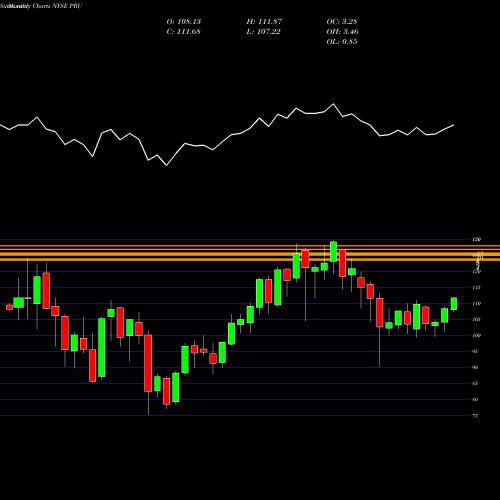Click the 80 price axis label
Image resolution: width=500 pixels, height=500 pixels.
[x=475, y=399]
